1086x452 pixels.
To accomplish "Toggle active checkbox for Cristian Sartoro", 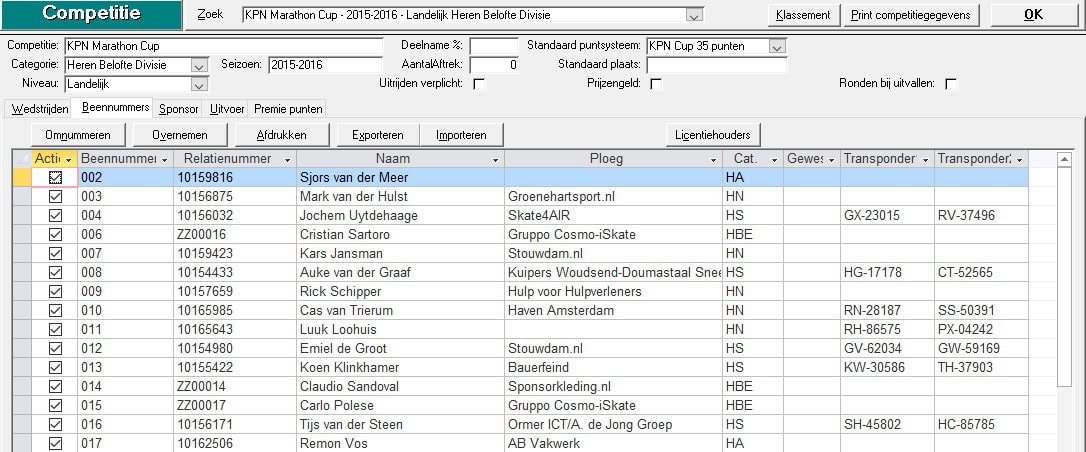I will [x=55, y=235].
